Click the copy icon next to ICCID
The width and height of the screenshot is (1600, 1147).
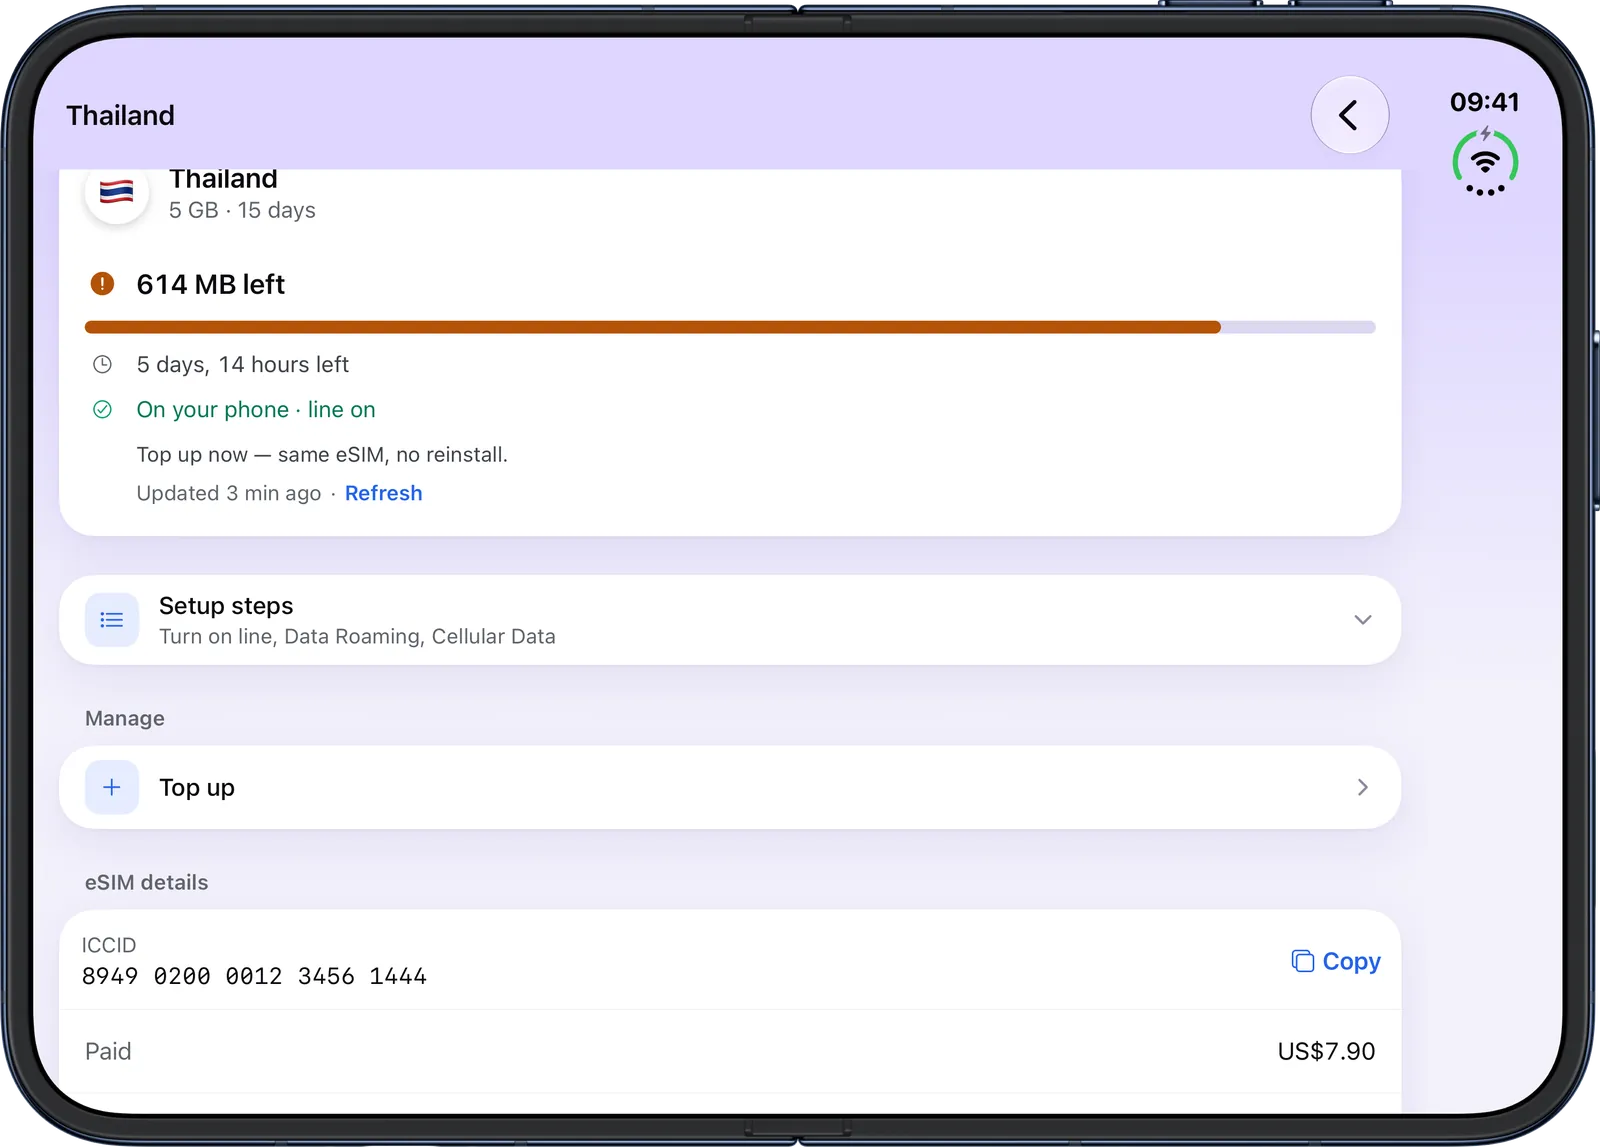coord(1302,961)
